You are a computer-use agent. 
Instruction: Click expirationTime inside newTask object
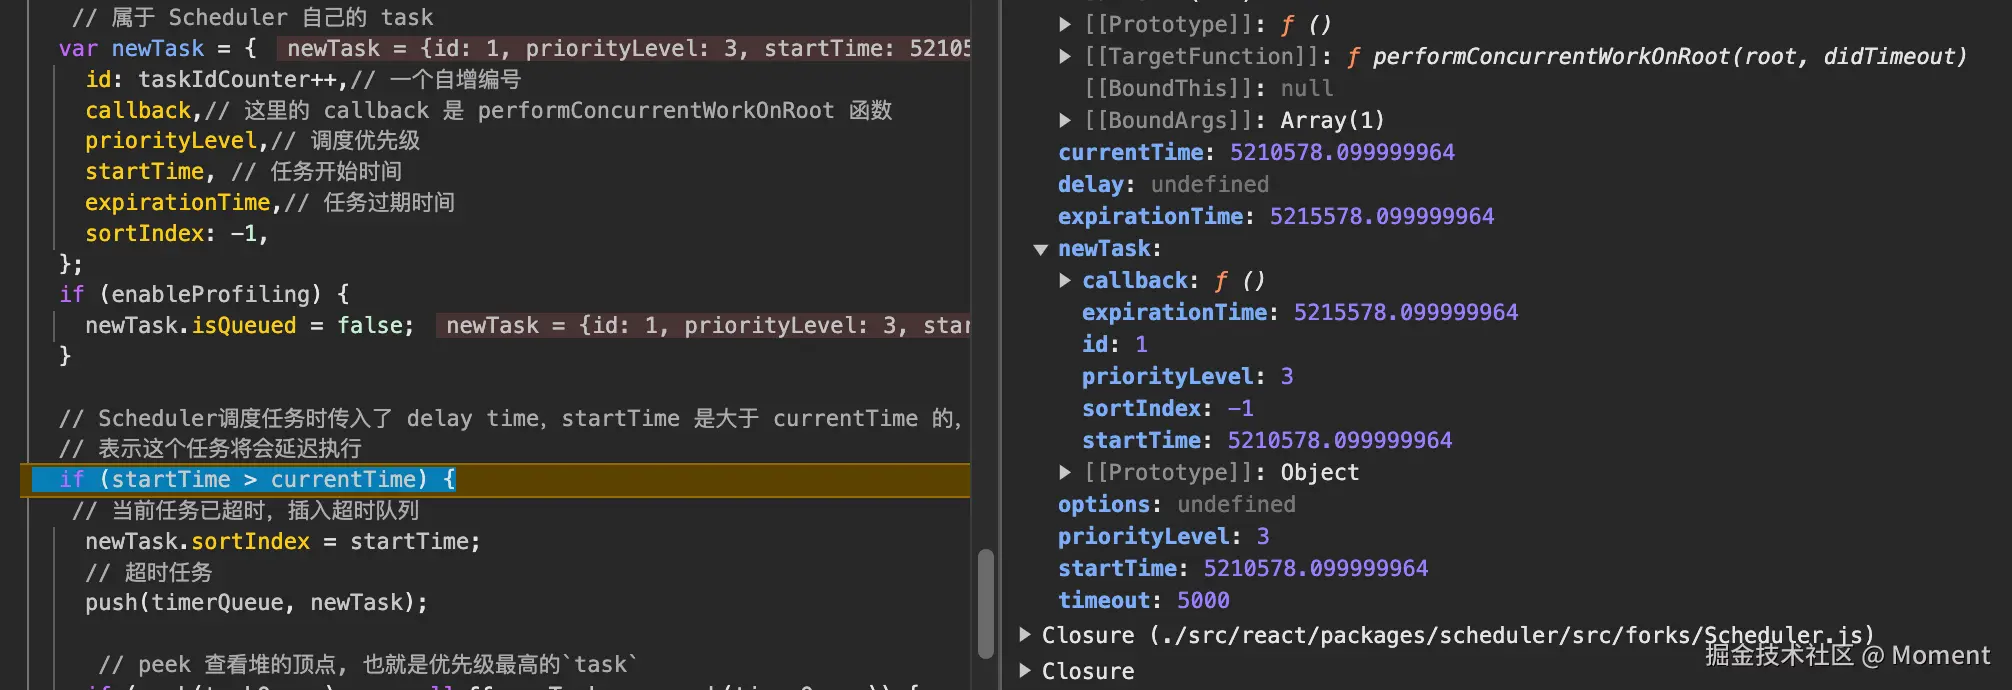1300,313
